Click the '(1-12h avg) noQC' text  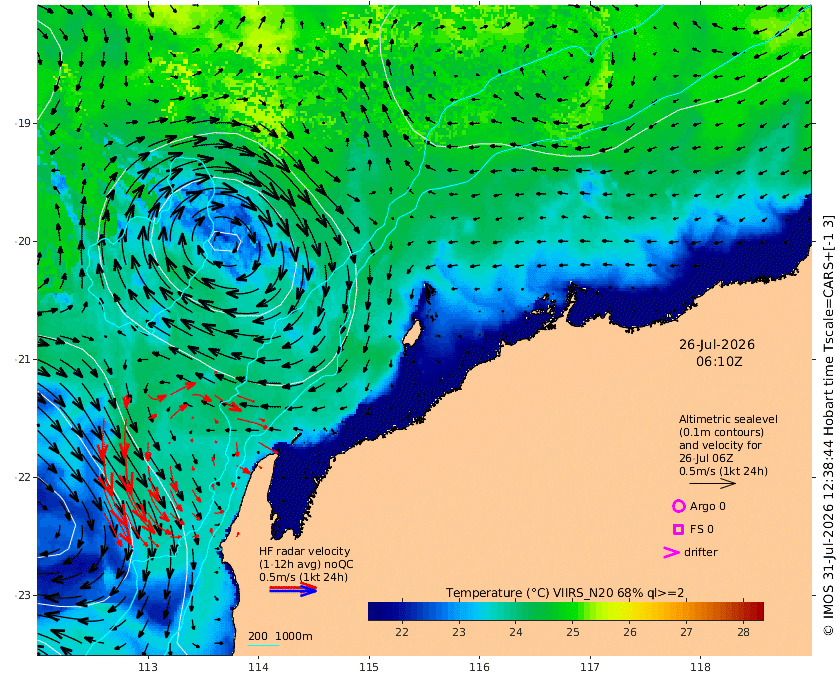[x=306, y=564]
